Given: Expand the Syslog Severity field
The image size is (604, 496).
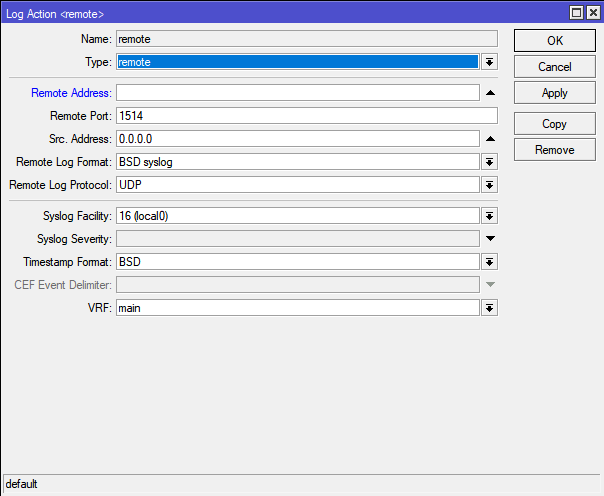Looking at the screenshot, I should (490, 239).
